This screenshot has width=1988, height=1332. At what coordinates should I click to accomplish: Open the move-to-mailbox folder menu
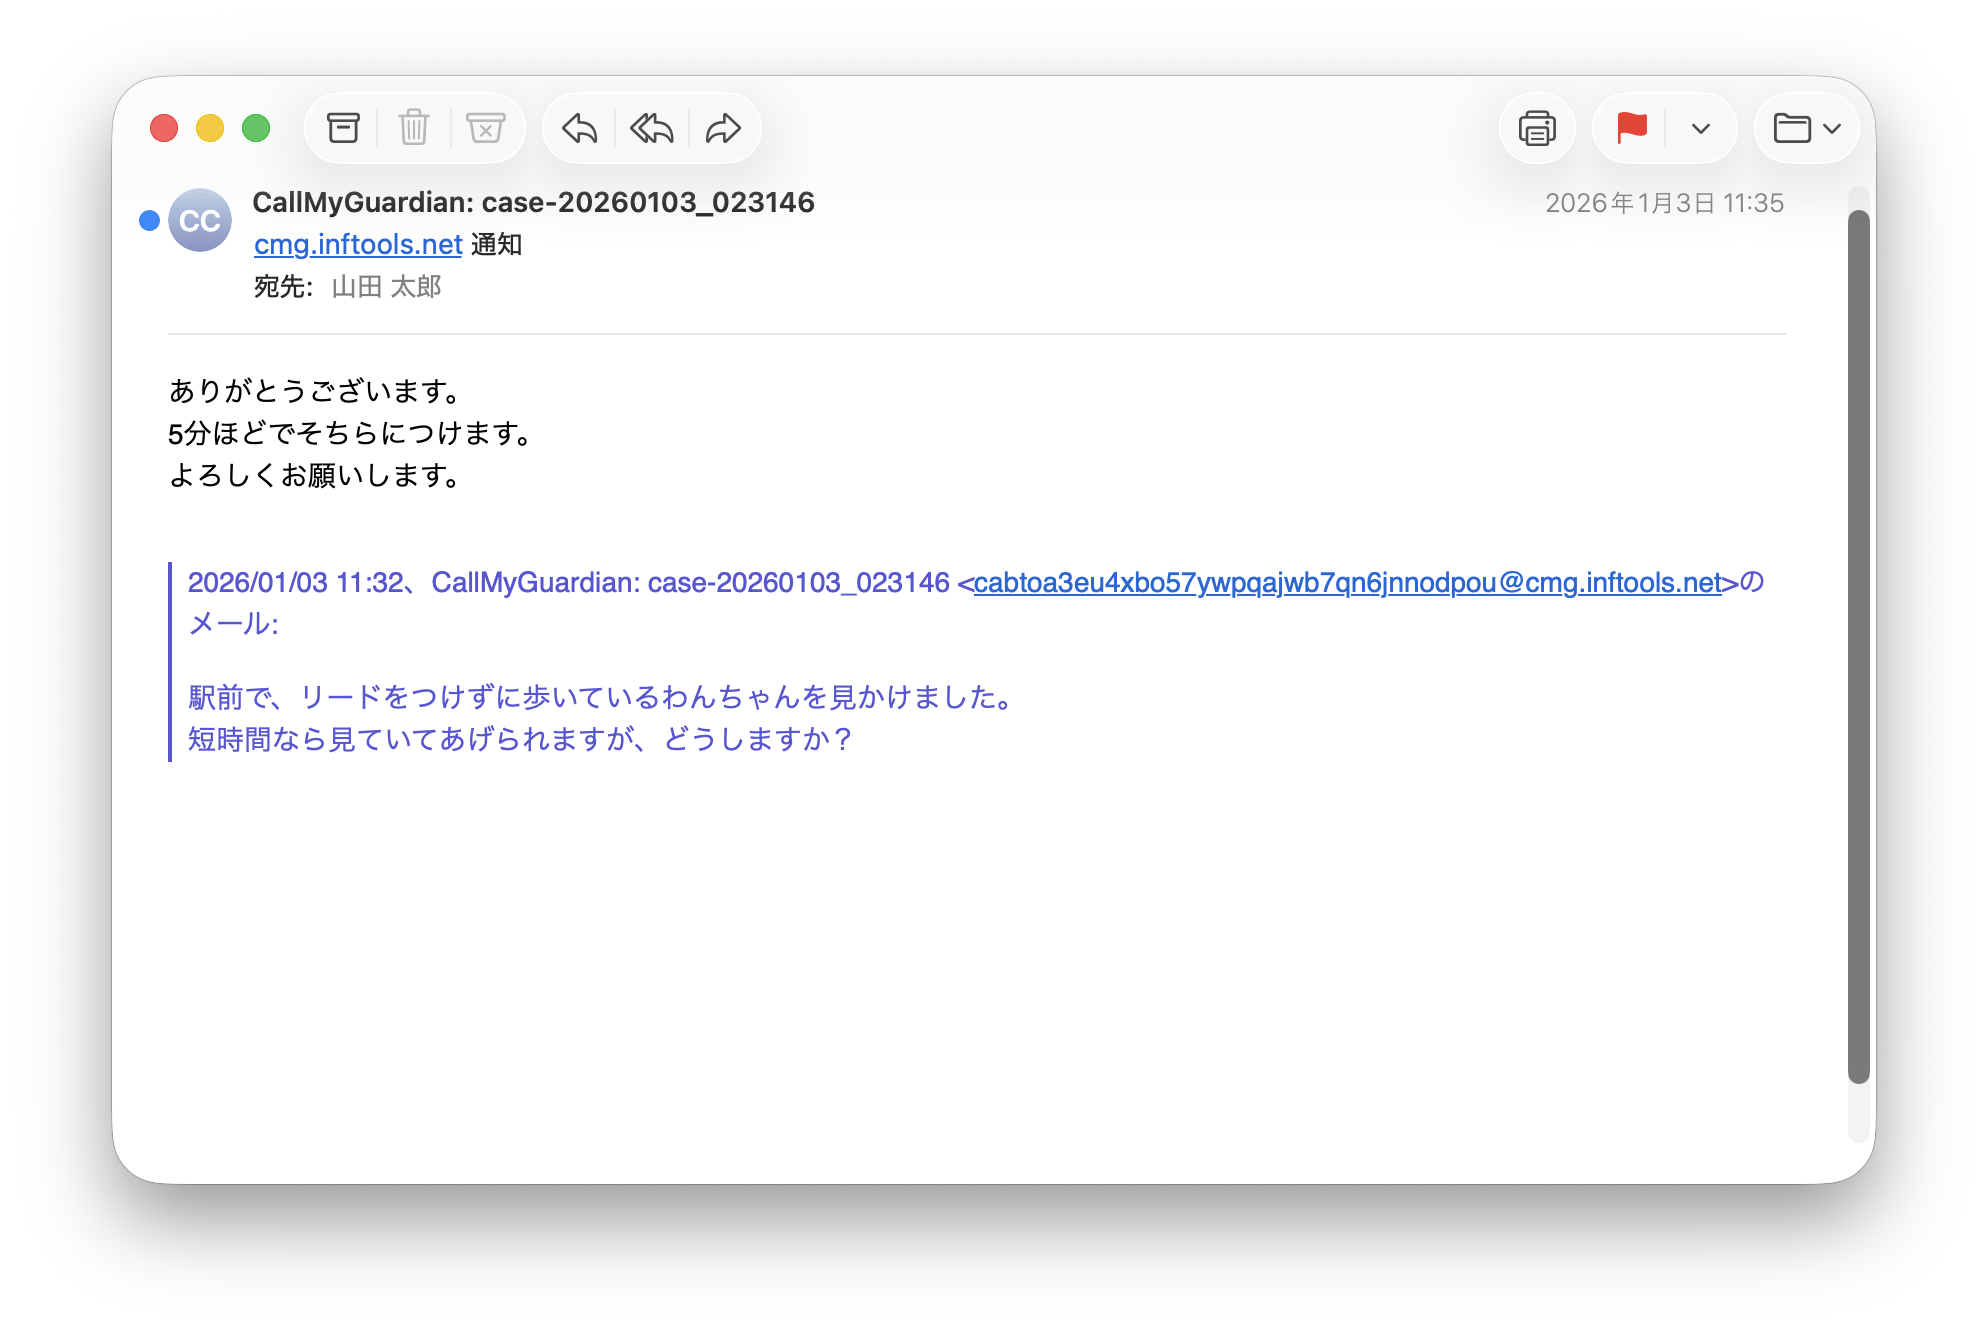tap(1806, 128)
